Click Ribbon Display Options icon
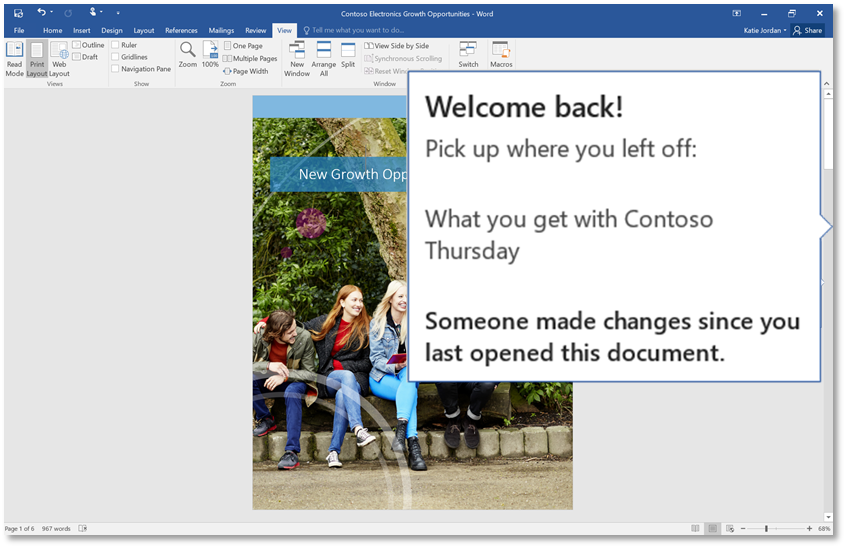Viewport: 846px width, 548px height. (x=736, y=13)
